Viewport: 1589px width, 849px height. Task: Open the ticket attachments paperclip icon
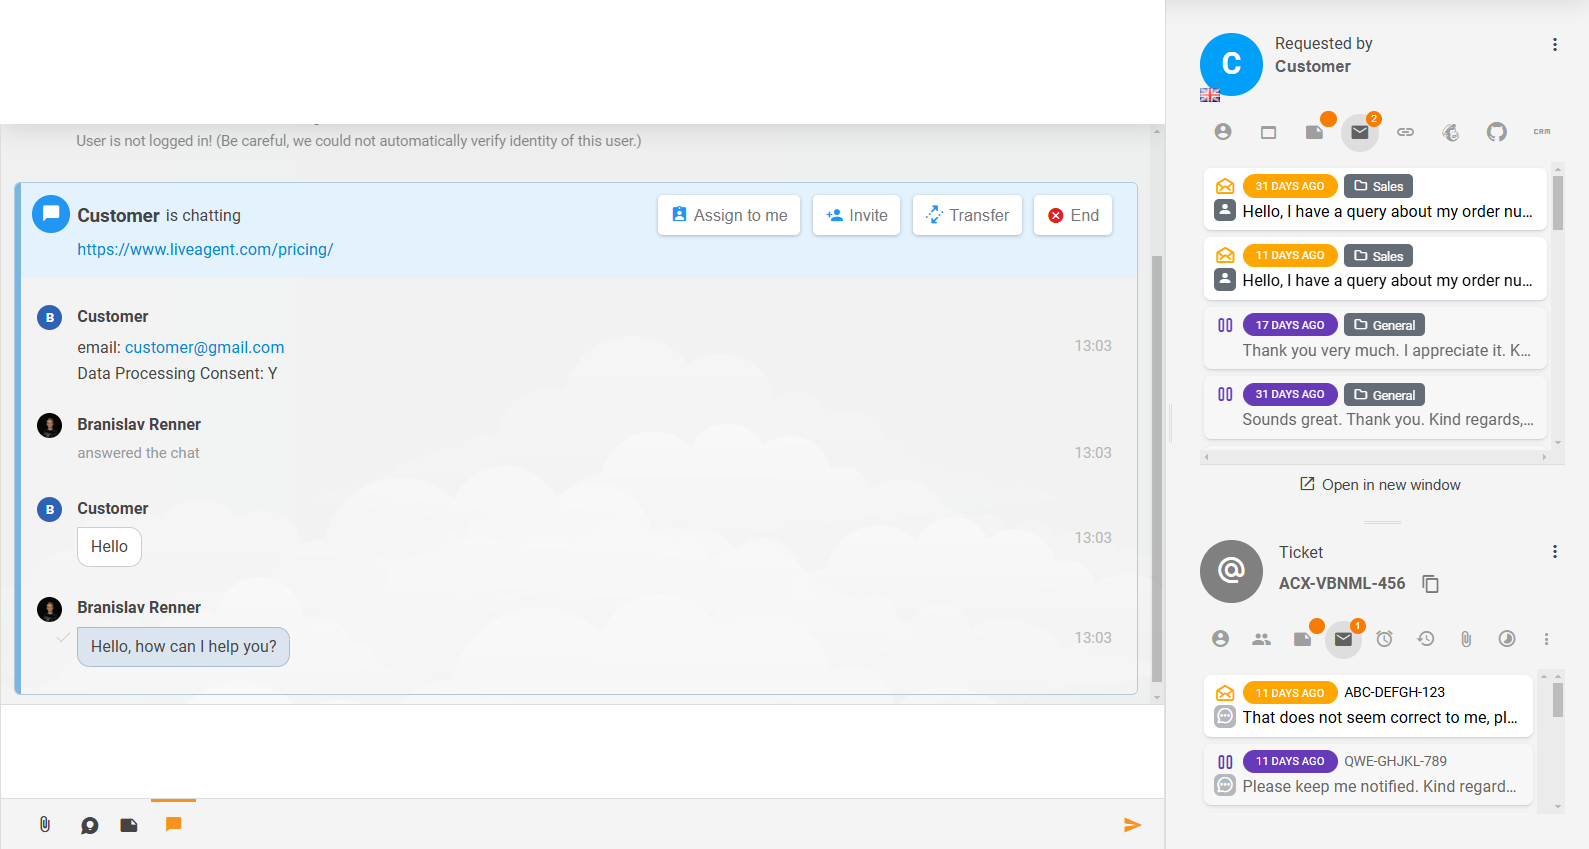(x=1466, y=639)
